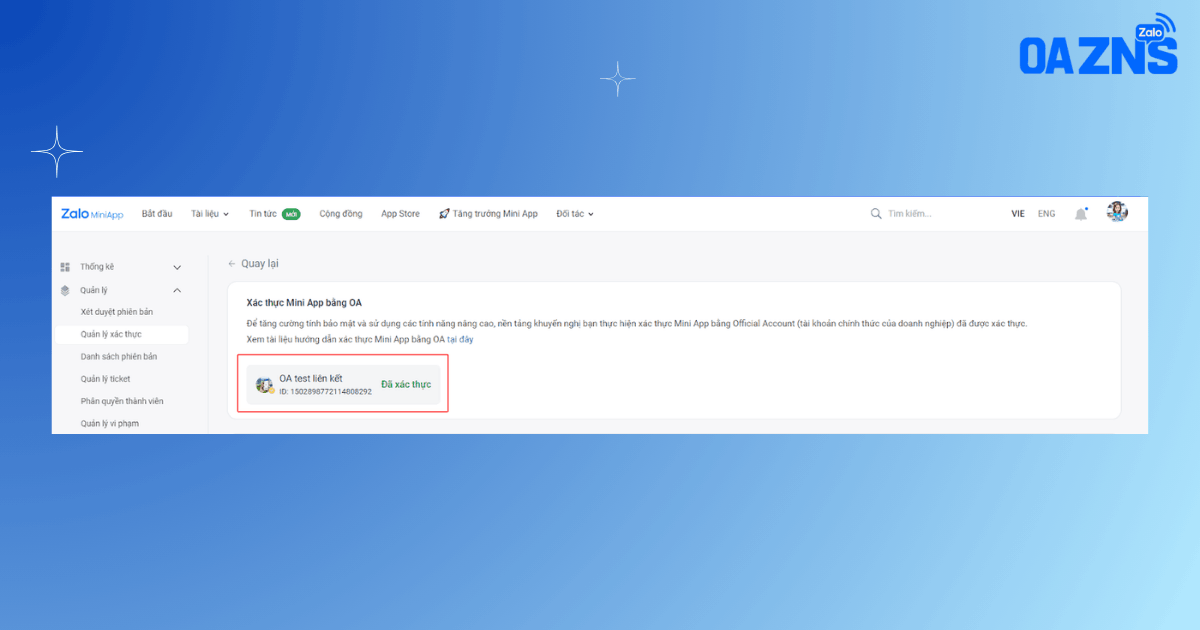Switch language to ENG
1200x630 pixels.
click(x=1046, y=214)
